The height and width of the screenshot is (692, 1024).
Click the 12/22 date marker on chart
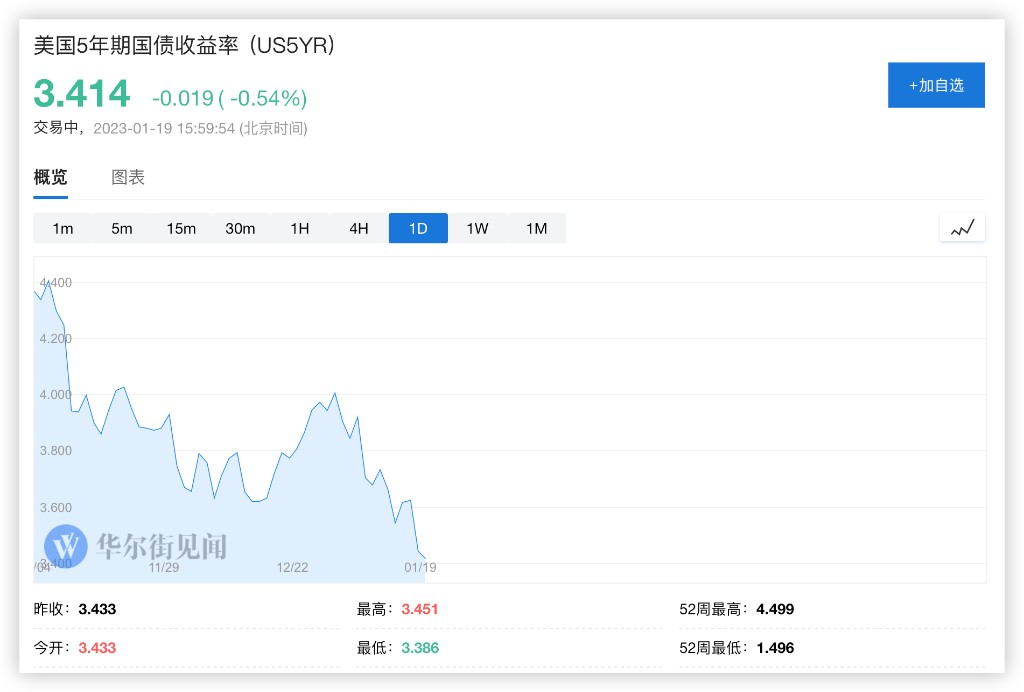tap(292, 568)
